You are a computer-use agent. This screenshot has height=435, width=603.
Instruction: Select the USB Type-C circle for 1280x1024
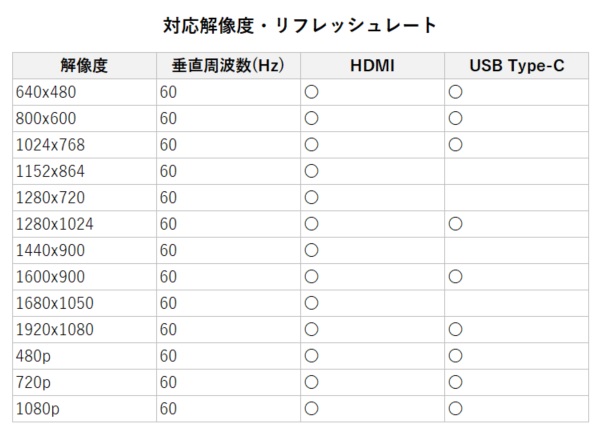(x=455, y=223)
